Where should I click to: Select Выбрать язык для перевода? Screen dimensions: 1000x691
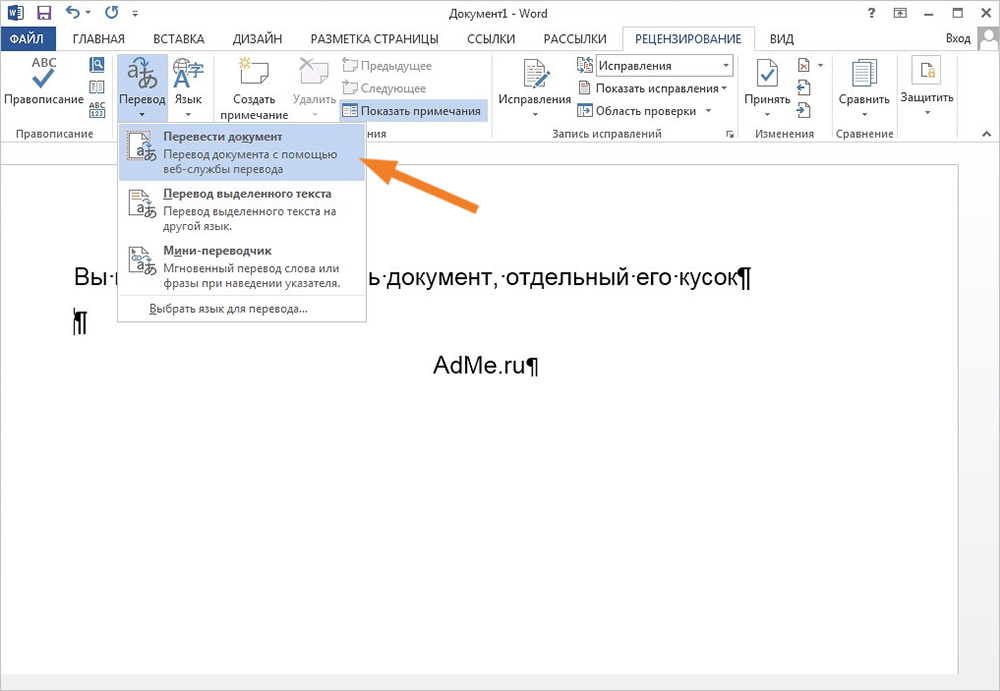point(228,309)
